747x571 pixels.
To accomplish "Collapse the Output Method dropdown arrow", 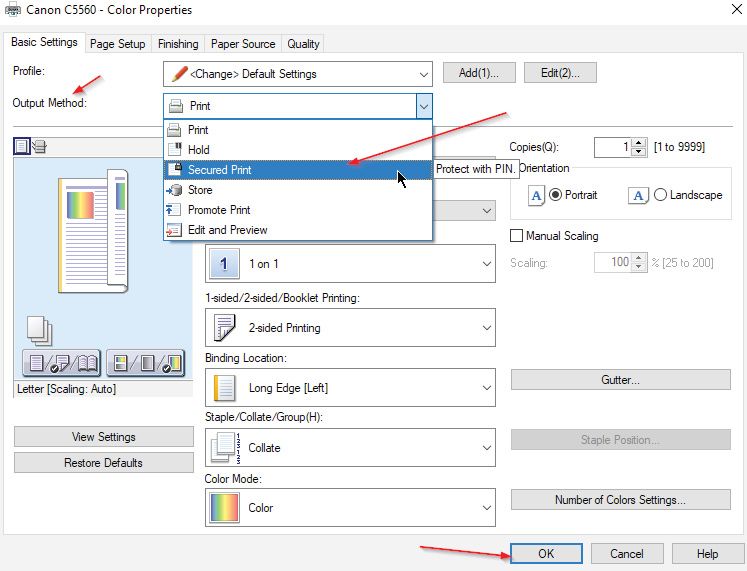I will [424, 106].
